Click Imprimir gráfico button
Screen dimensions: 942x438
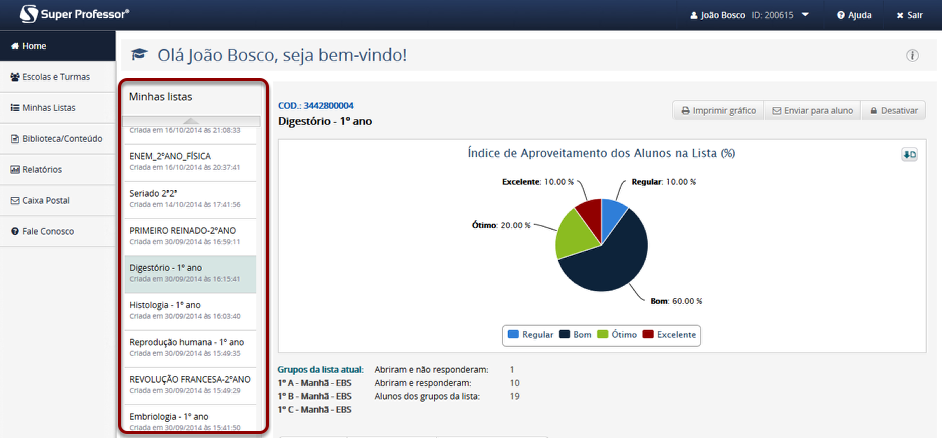click(x=718, y=111)
